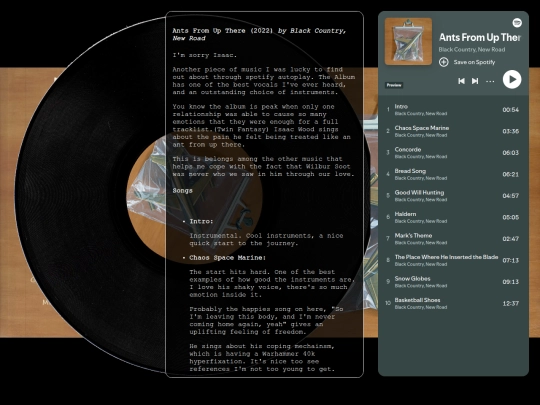Open the album cover thumbnail
Viewport: 540px width, 405px height.
[408, 41]
